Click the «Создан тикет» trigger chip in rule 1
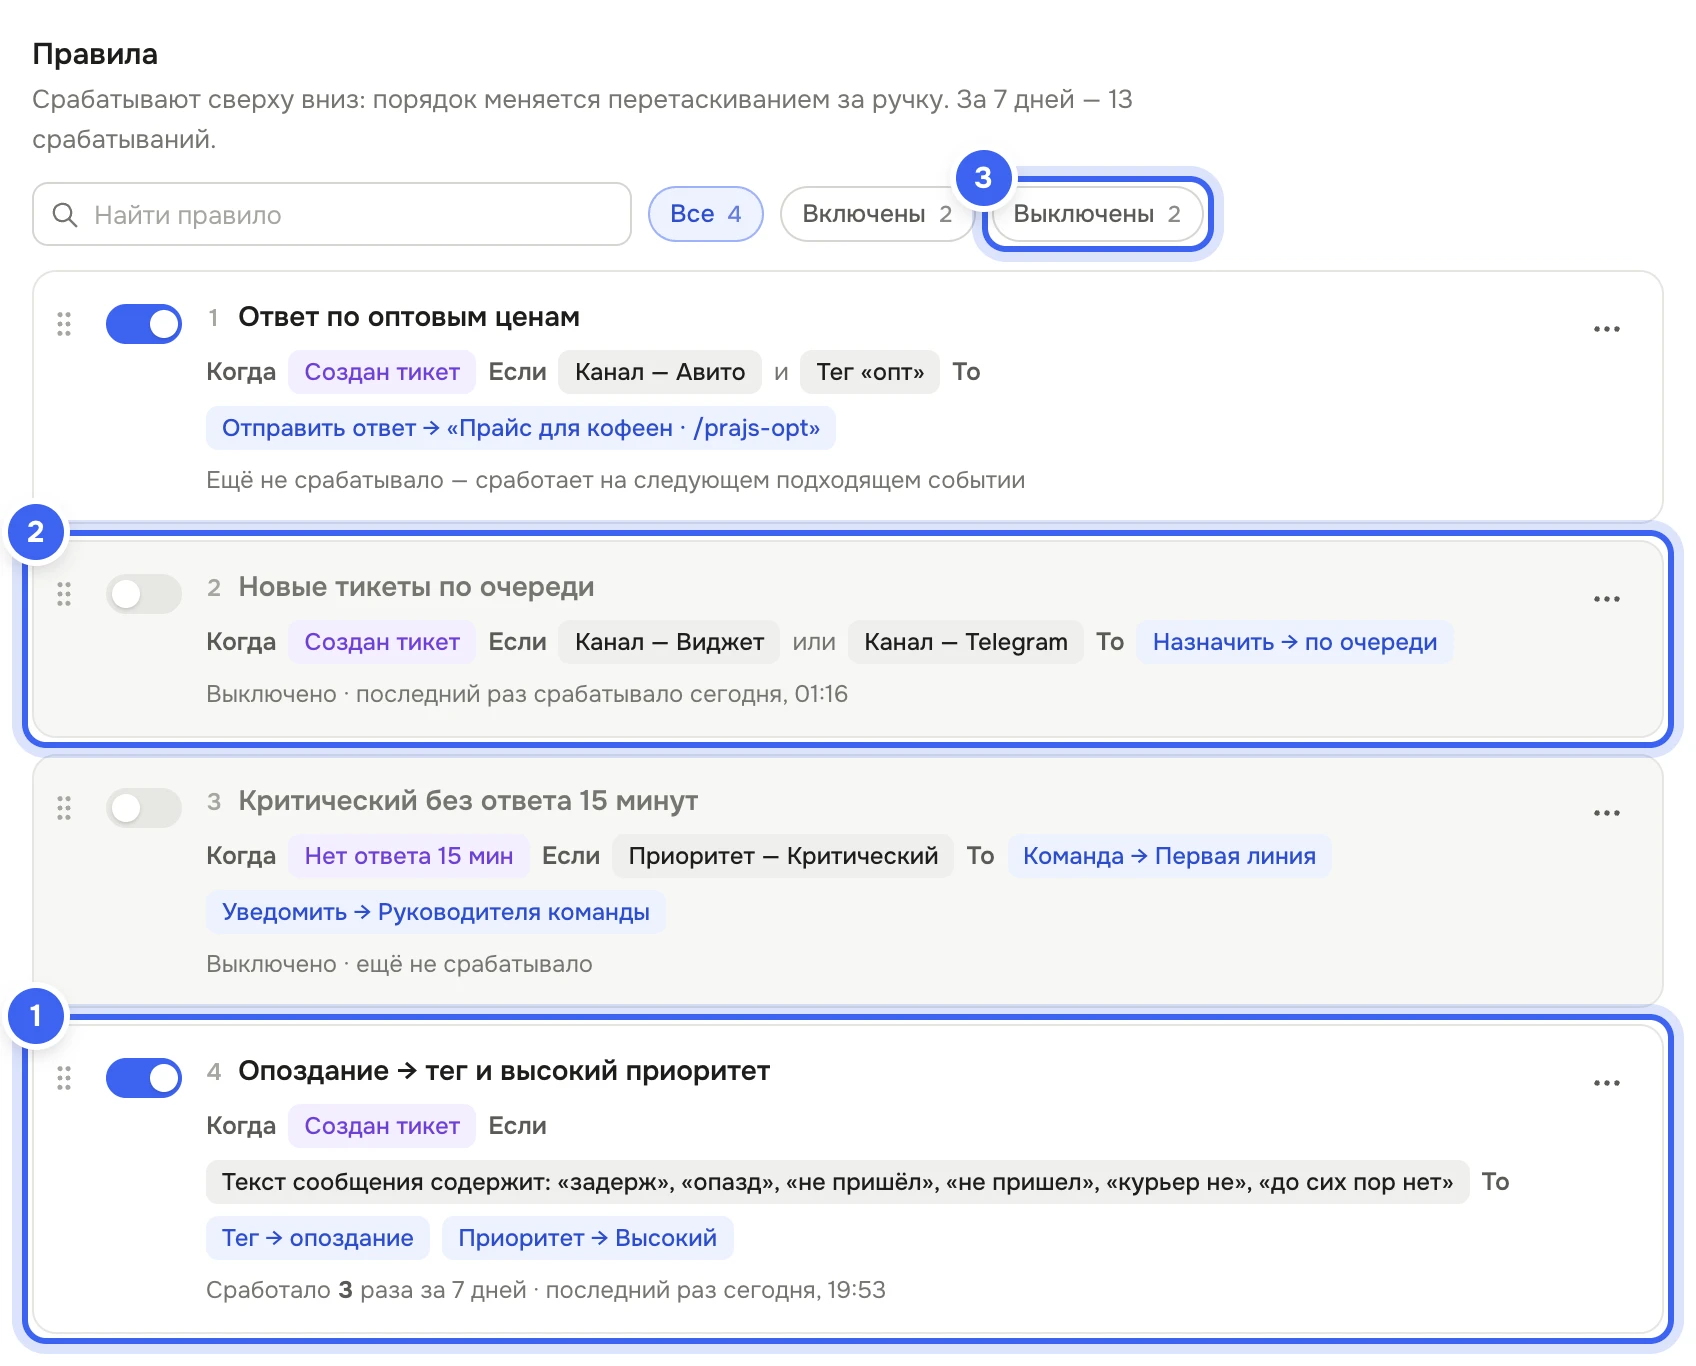 coord(382,372)
